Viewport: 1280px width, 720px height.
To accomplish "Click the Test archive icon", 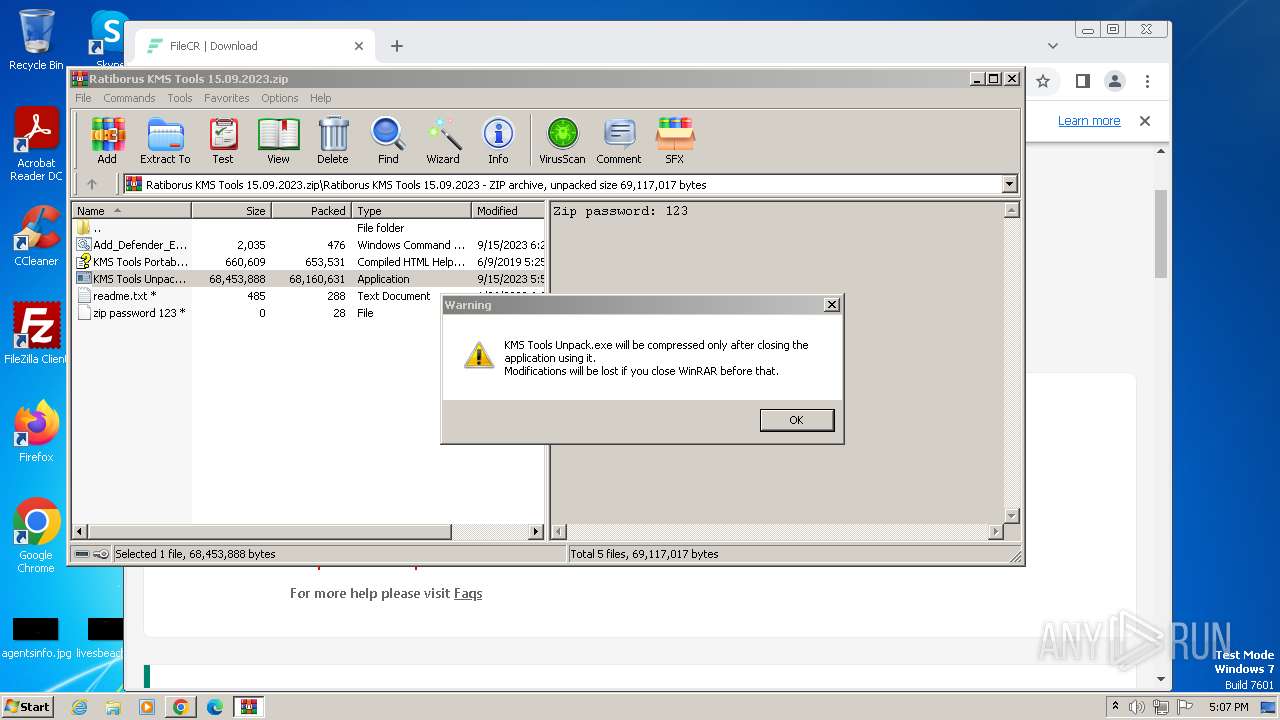I will pos(223,140).
